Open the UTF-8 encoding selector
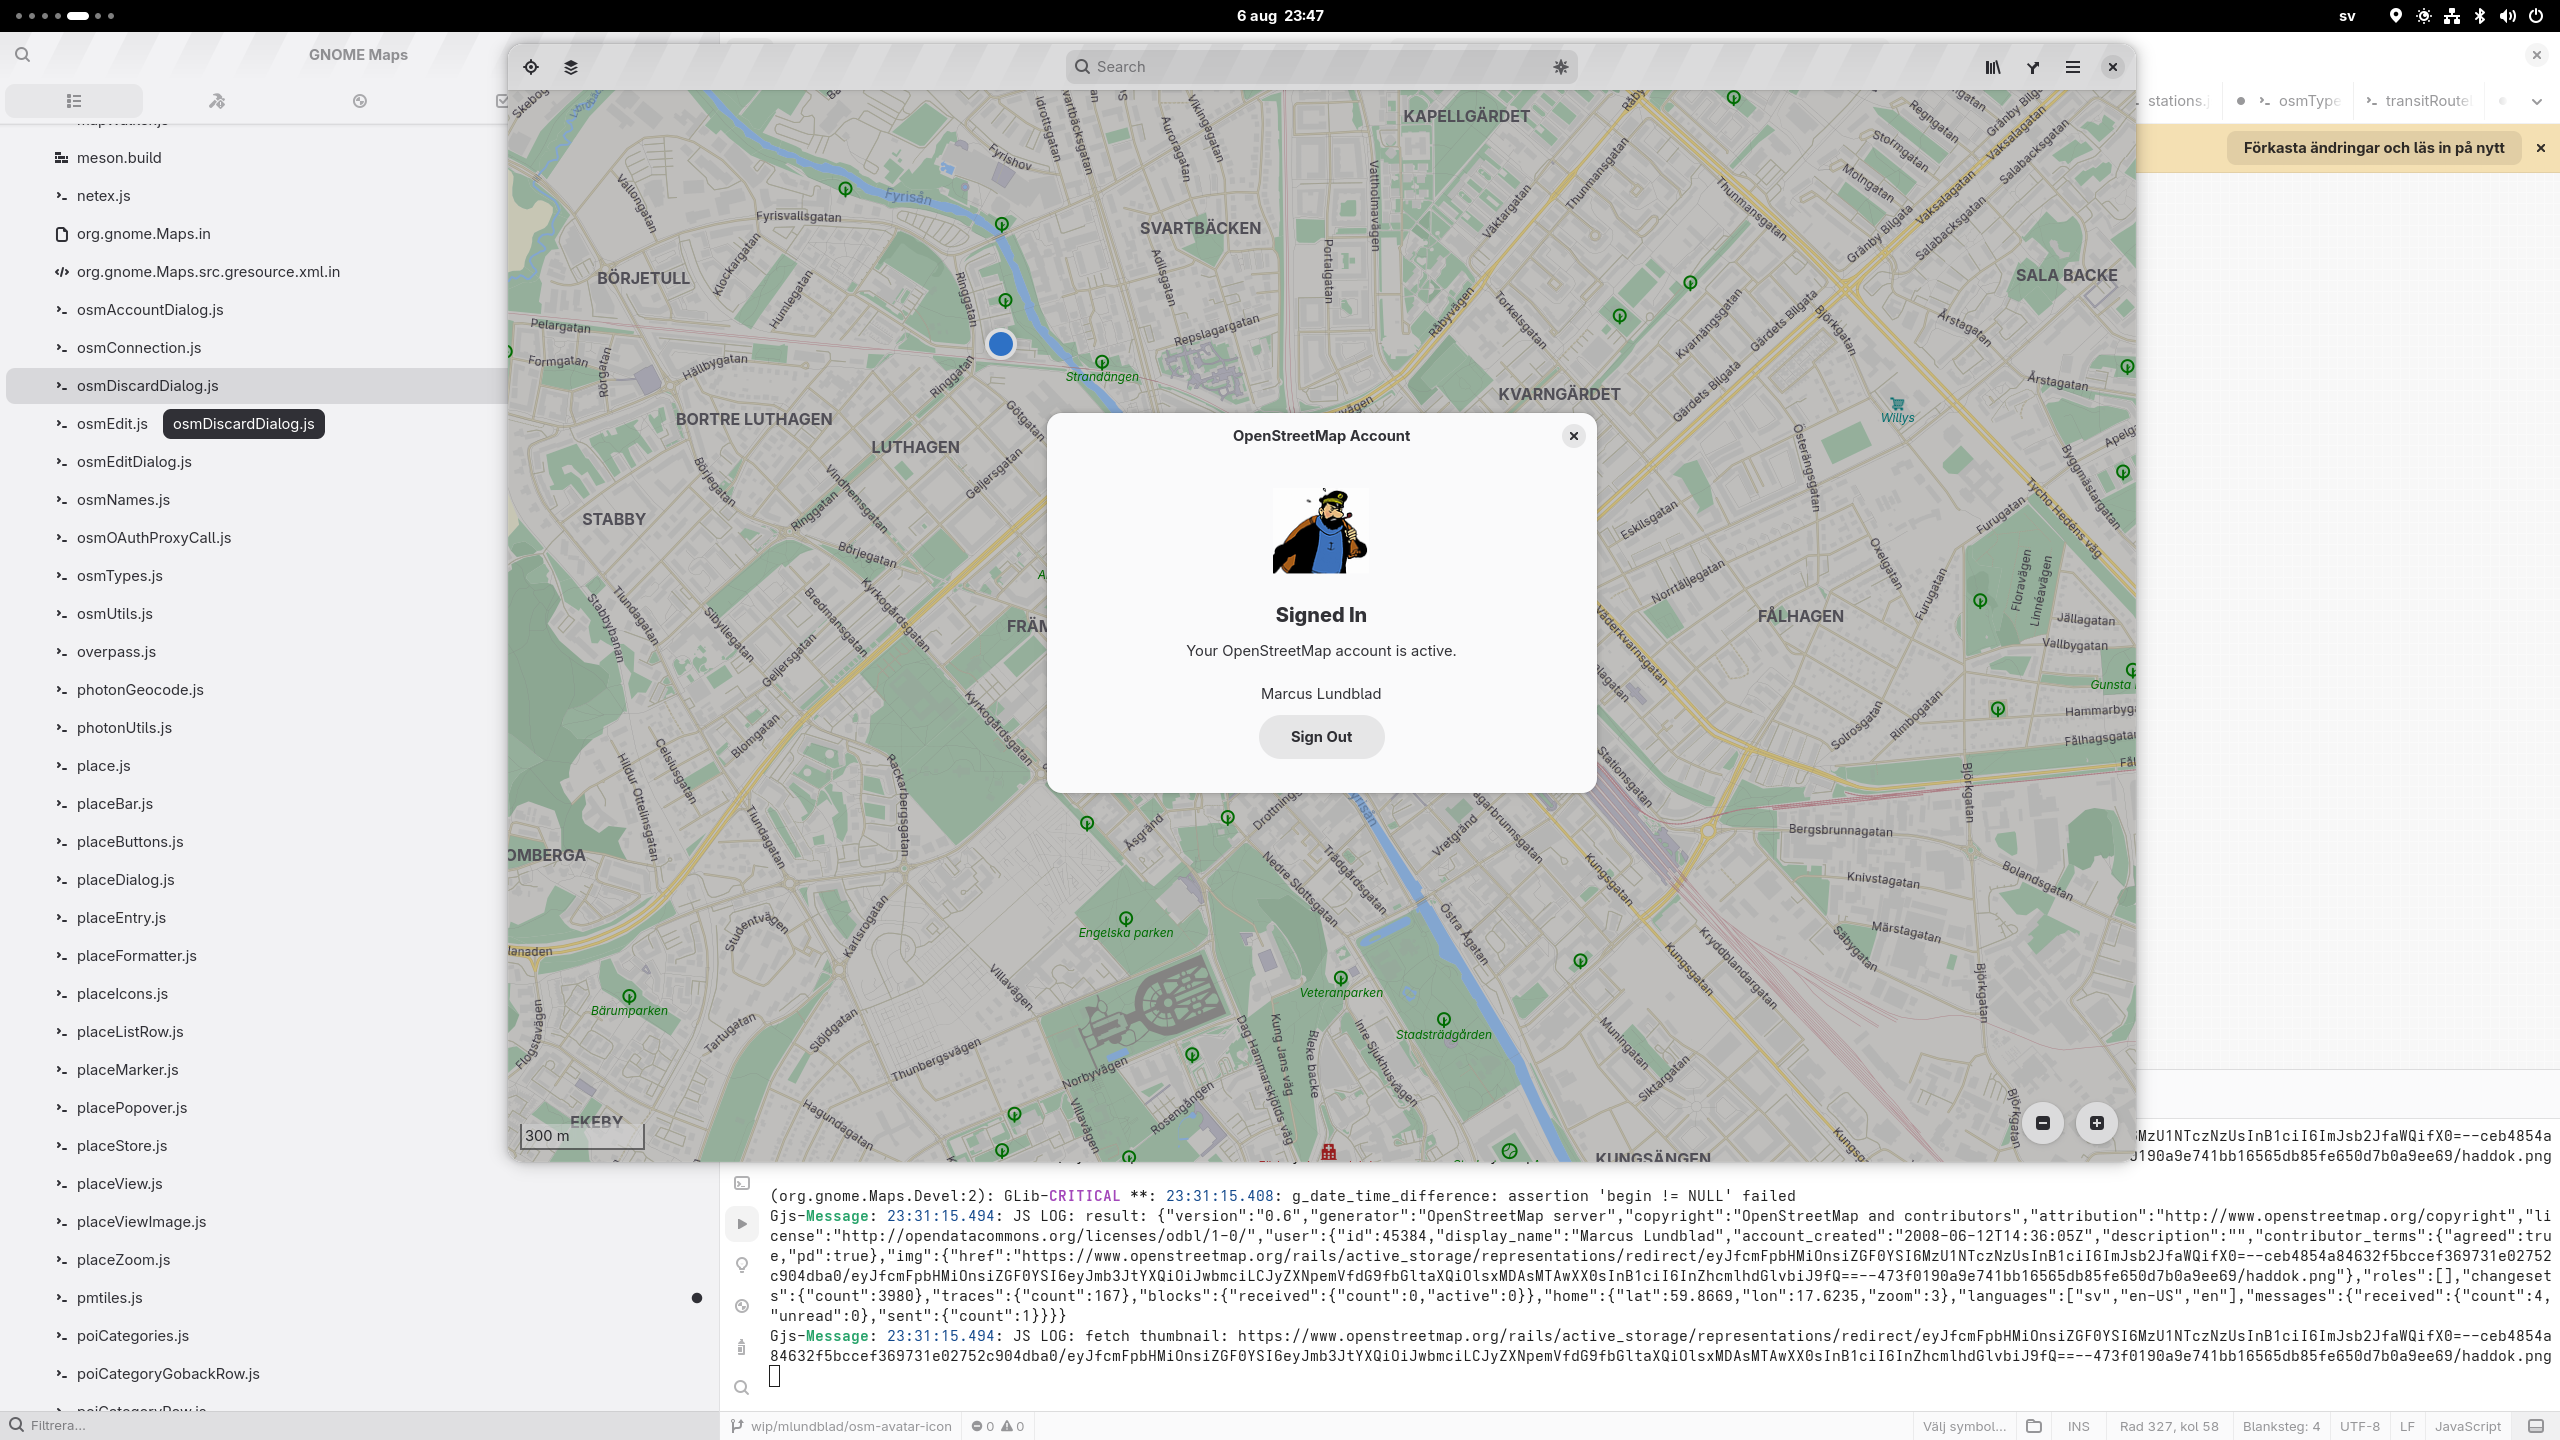Image resolution: width=2560 pixels, height=1440 pixels. coord(2360,1426)
